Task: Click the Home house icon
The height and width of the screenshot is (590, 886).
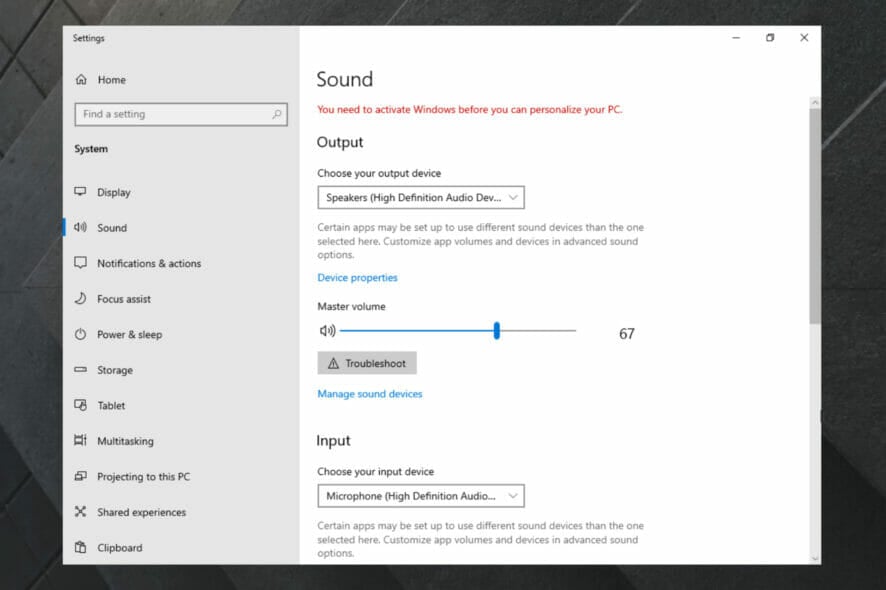Action: (x=81, y=80)
